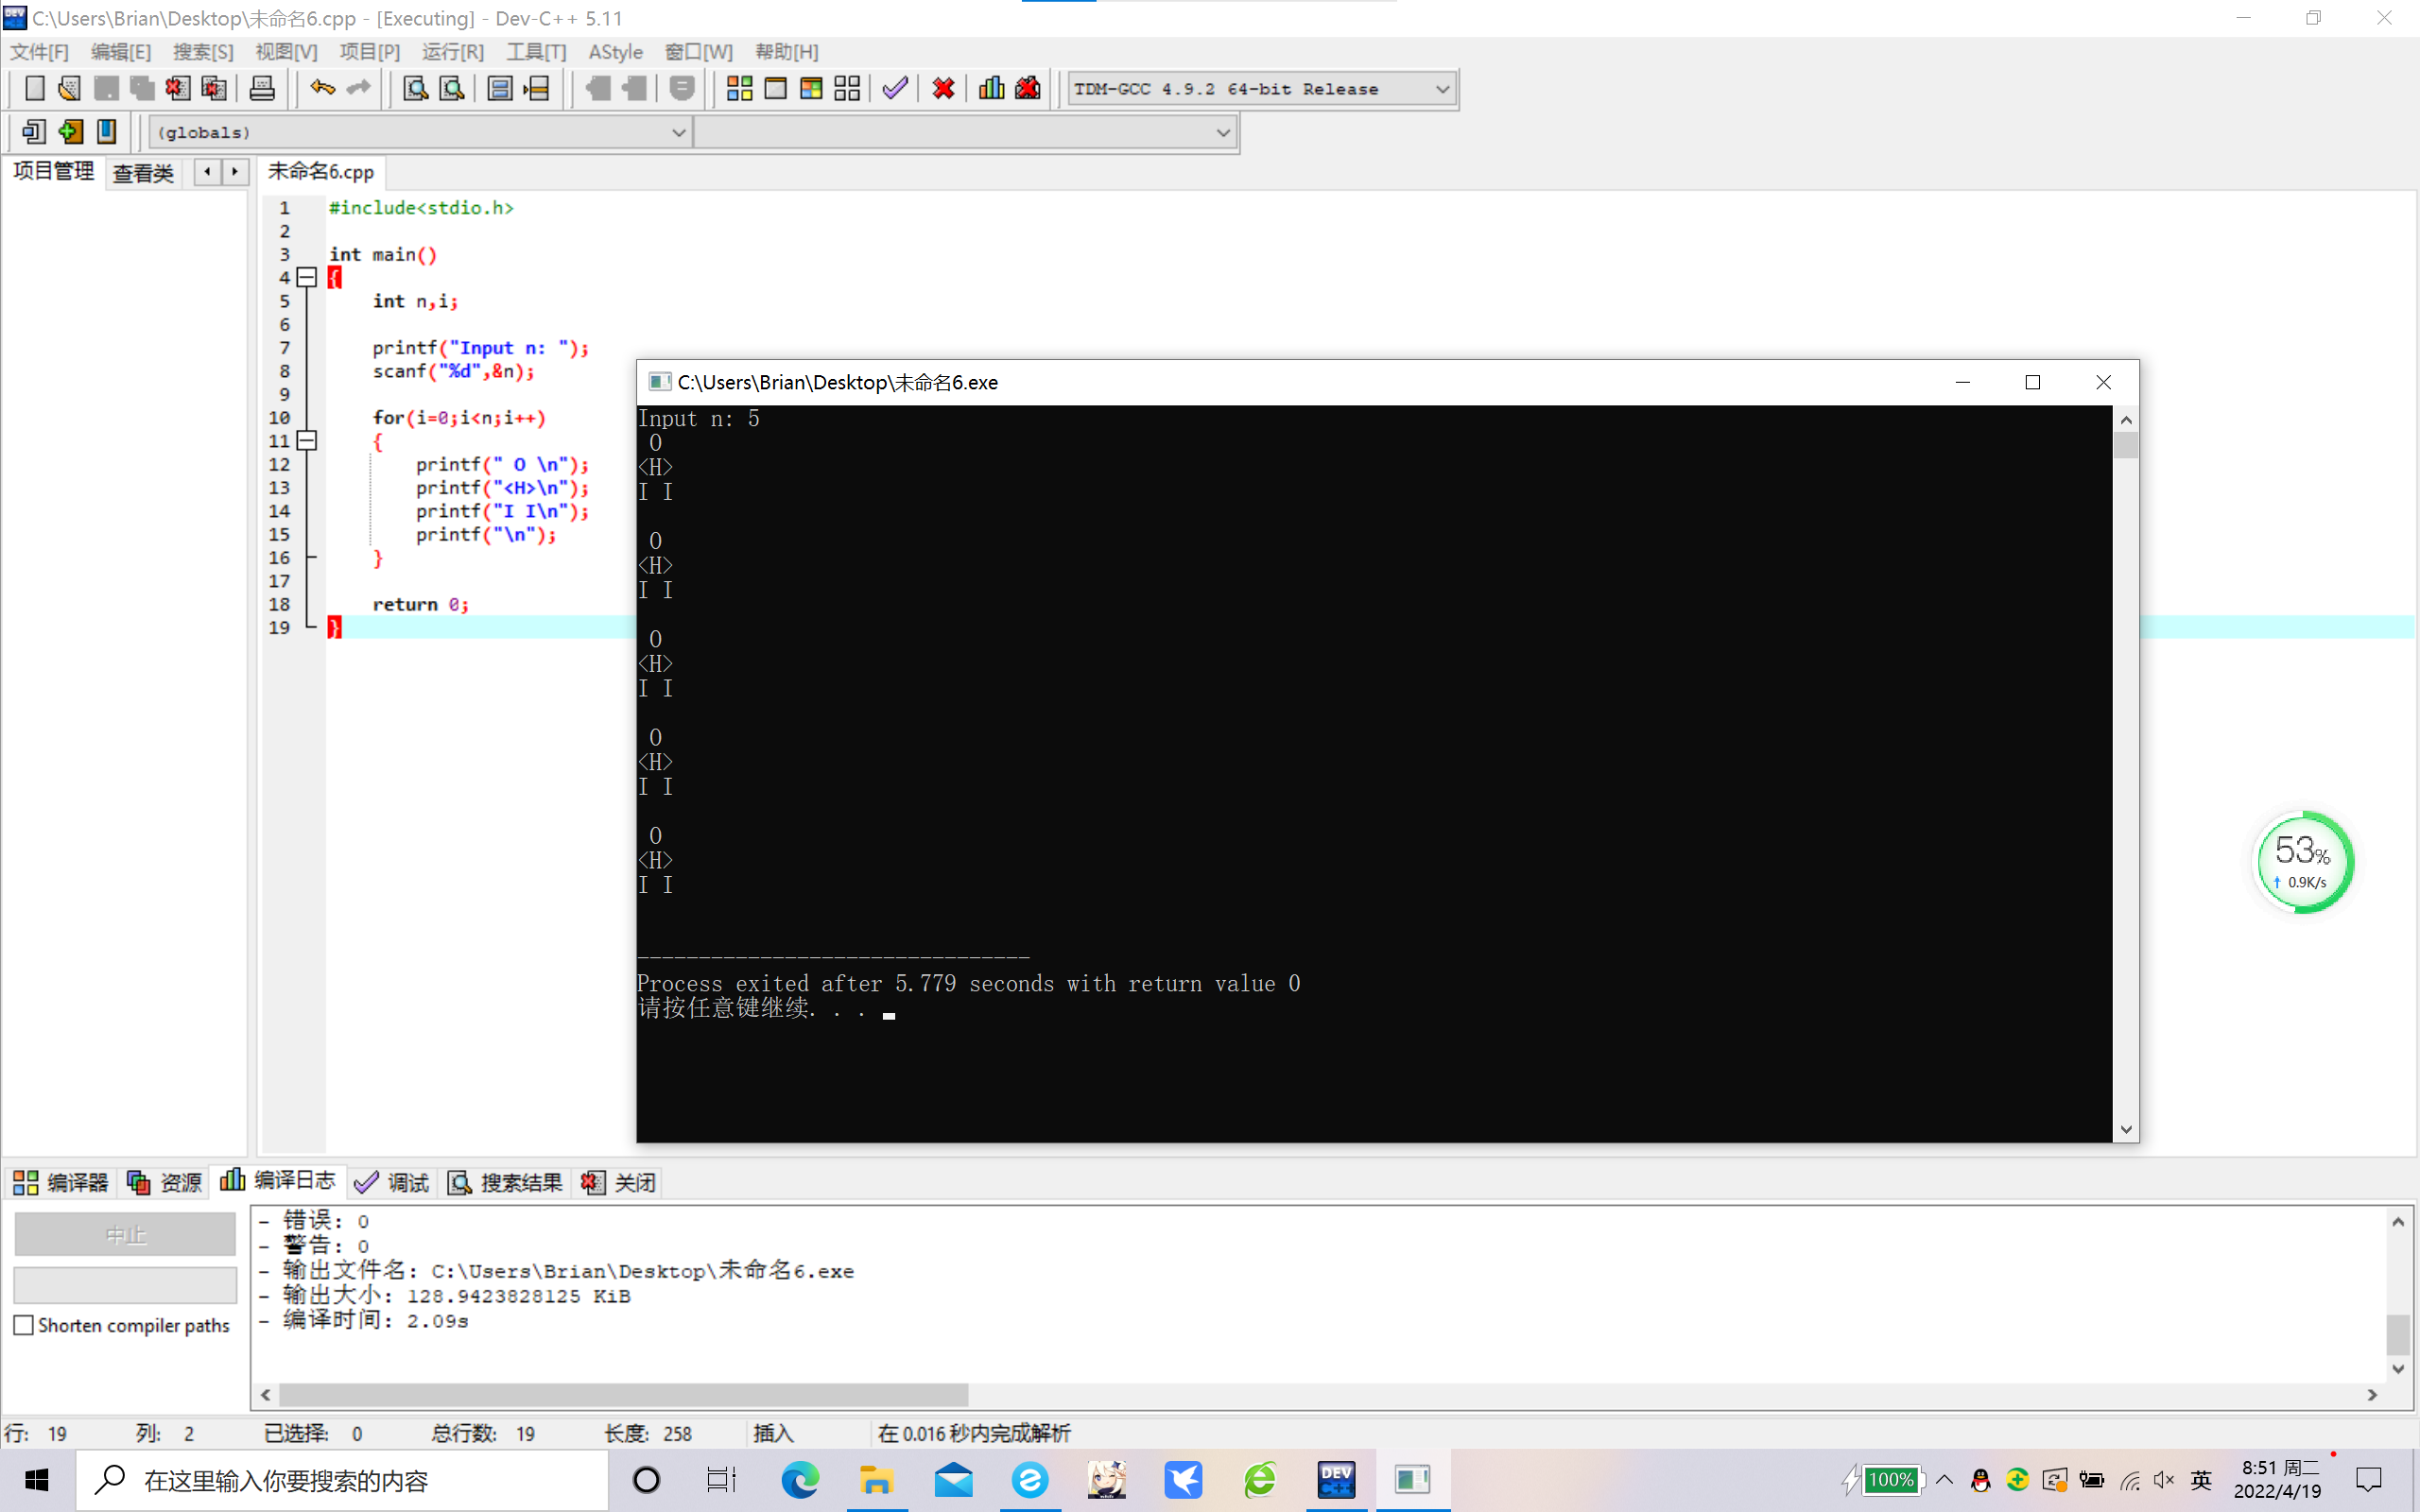Click the New file toolbar icon
This screenshot has height=1512, width=2420.
(x=34, y=89)
